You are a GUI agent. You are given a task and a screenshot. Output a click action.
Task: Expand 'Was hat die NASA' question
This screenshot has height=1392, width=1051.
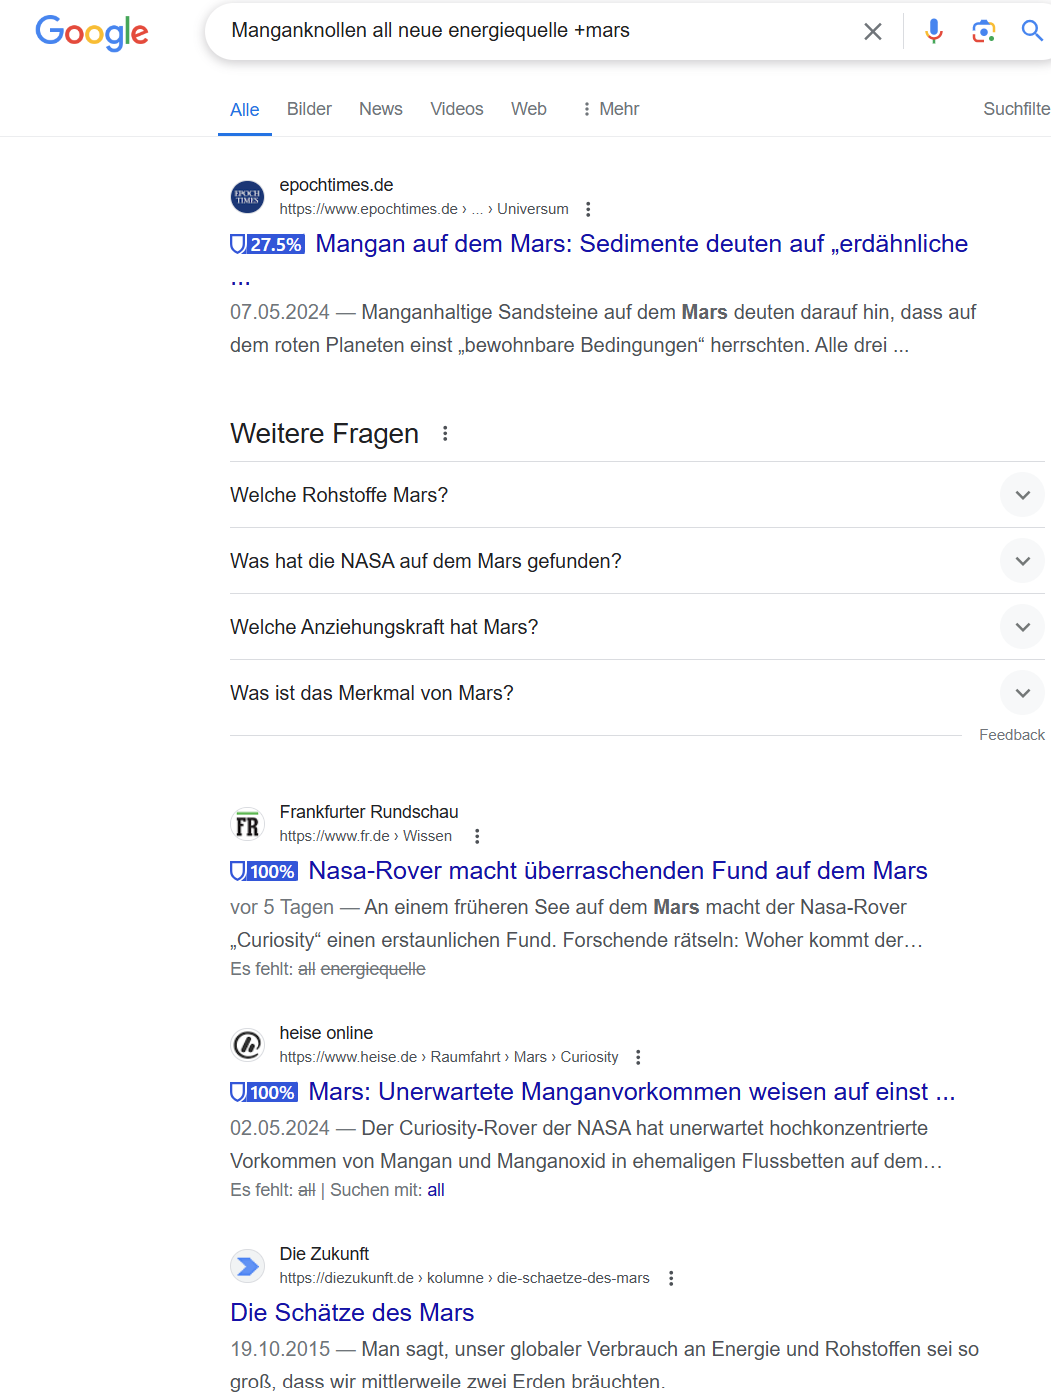pos(637,561)
